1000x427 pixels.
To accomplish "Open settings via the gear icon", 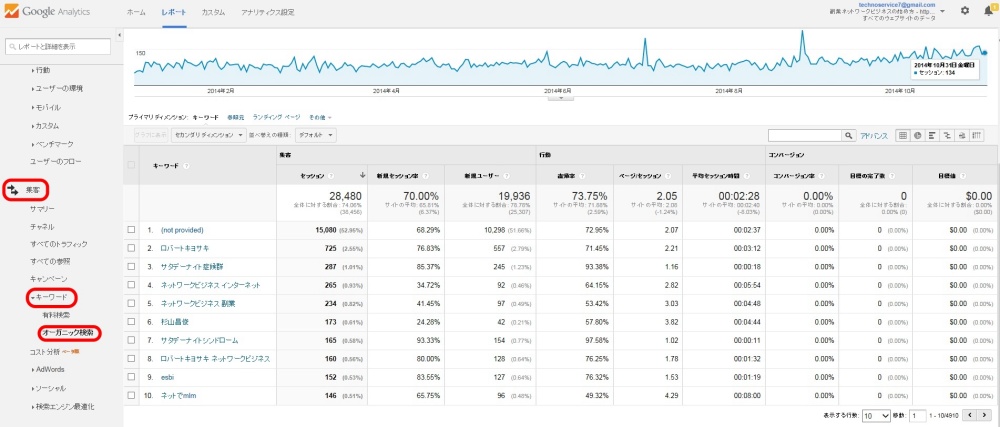I will click(965, 11).
